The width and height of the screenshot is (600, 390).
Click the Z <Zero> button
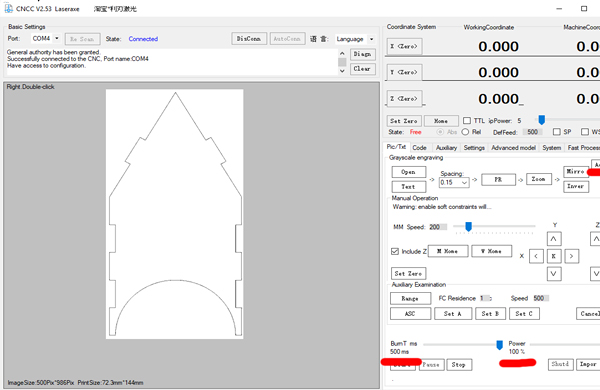pyautogui.click(x=404, y=99)
